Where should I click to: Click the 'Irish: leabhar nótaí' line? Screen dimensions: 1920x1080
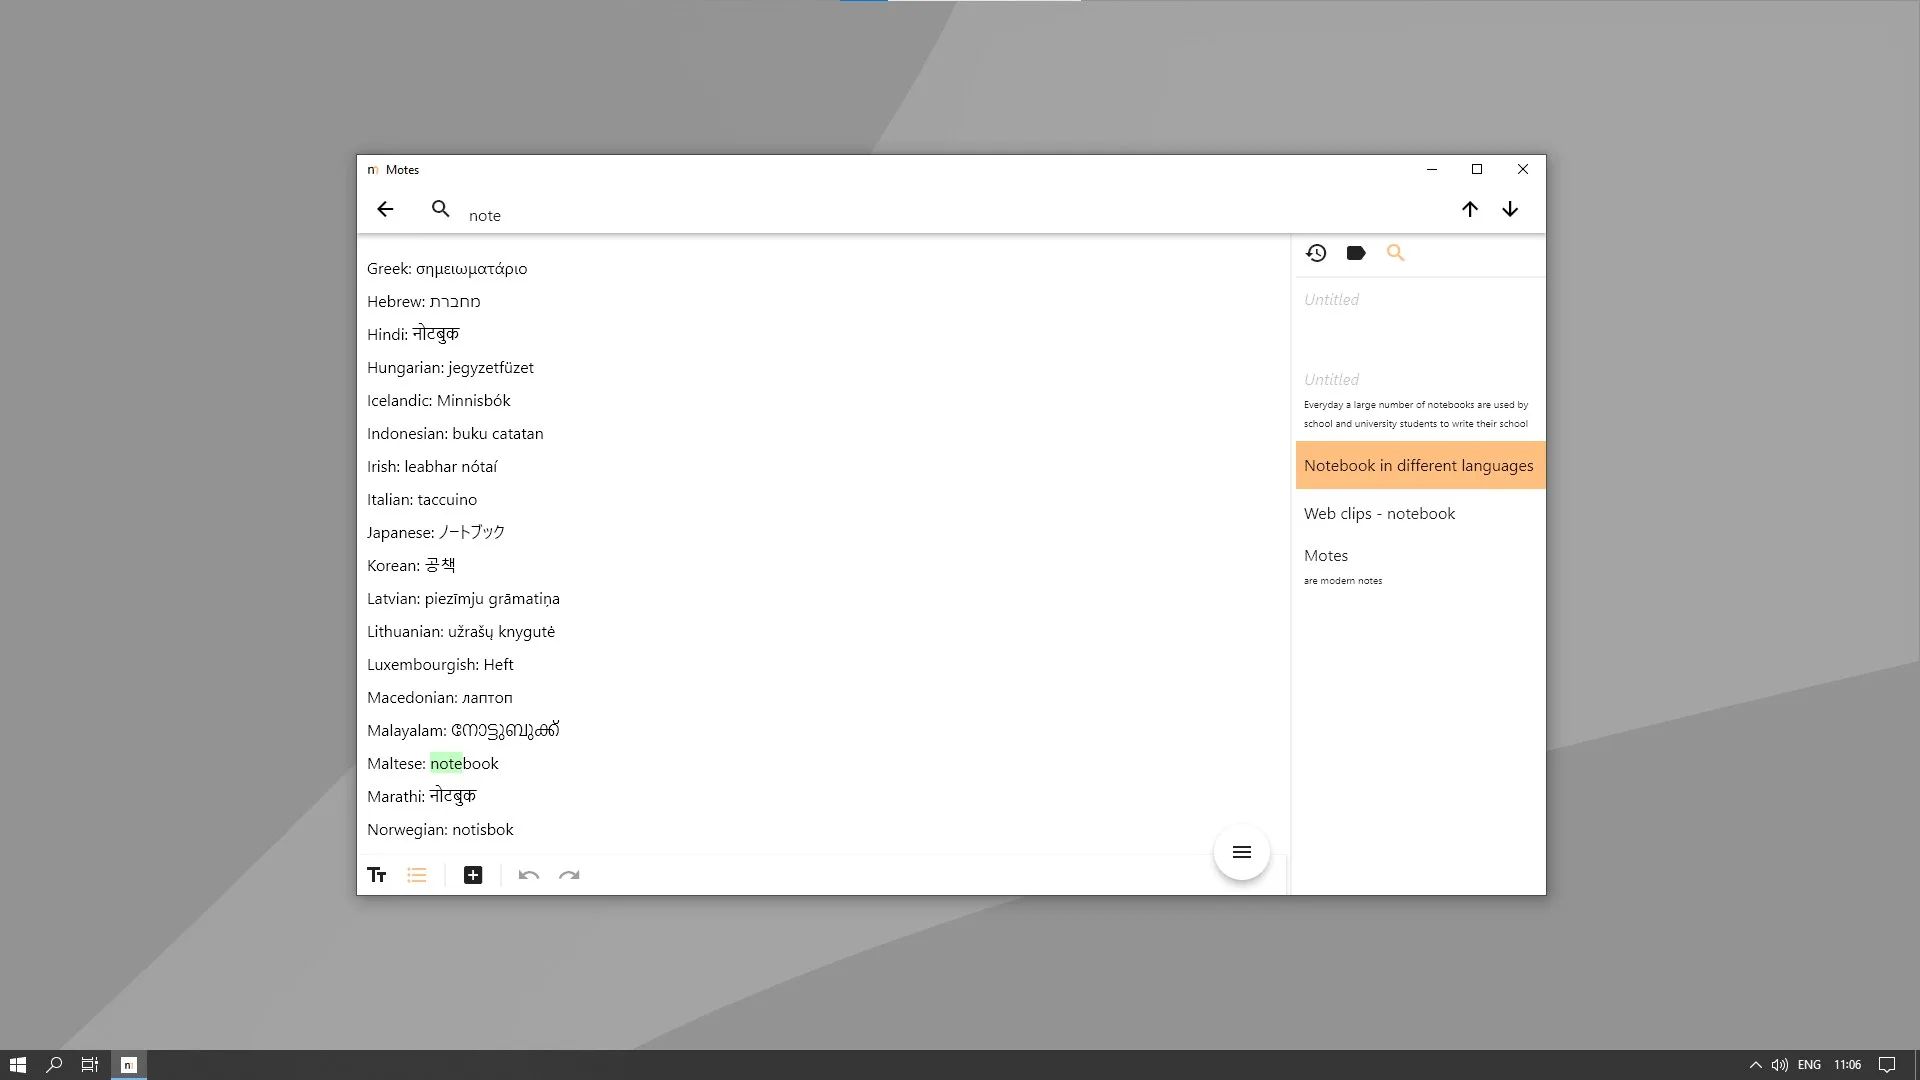(x=432, y=466)
